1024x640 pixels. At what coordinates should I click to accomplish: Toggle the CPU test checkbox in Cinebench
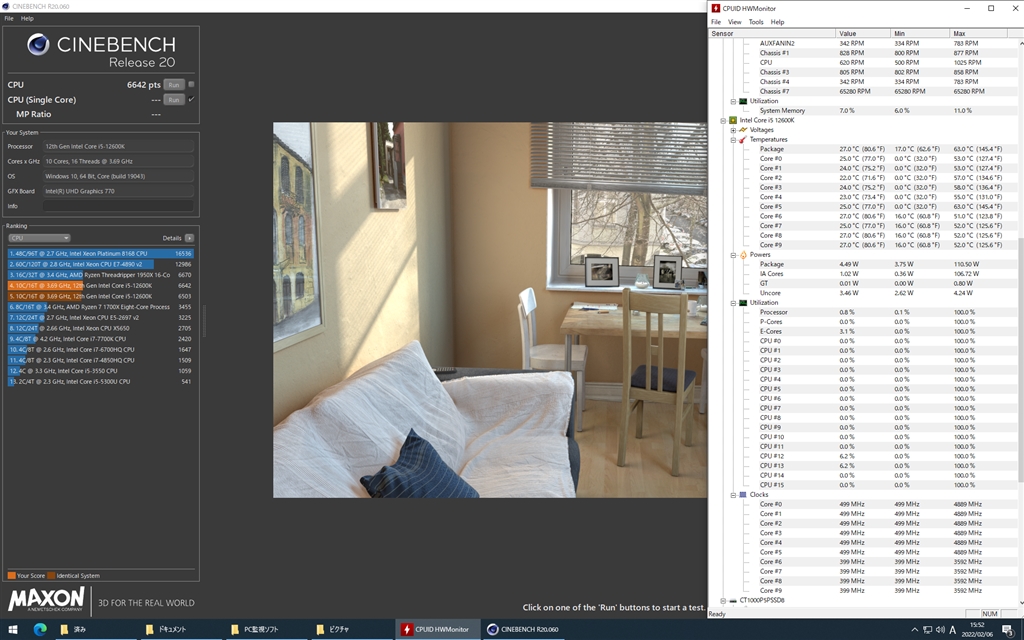191,84
